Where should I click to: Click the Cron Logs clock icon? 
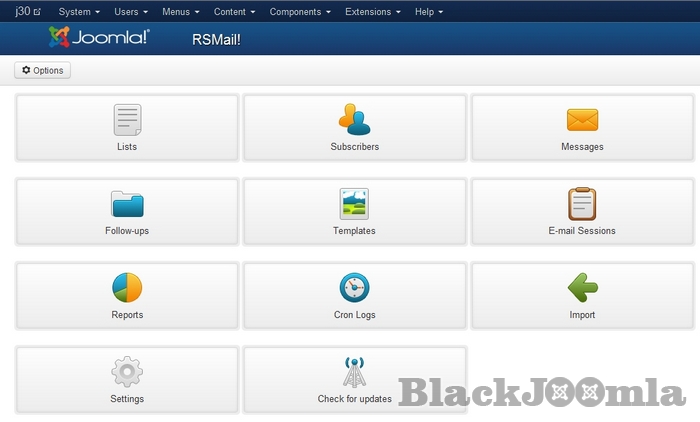pos(354,288)
